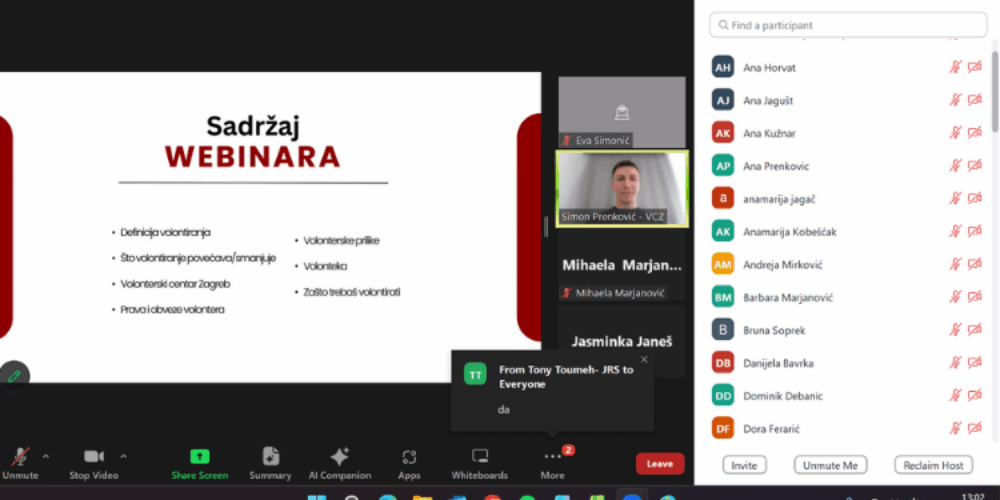Click the Invite button

click(x=744, y=465)
